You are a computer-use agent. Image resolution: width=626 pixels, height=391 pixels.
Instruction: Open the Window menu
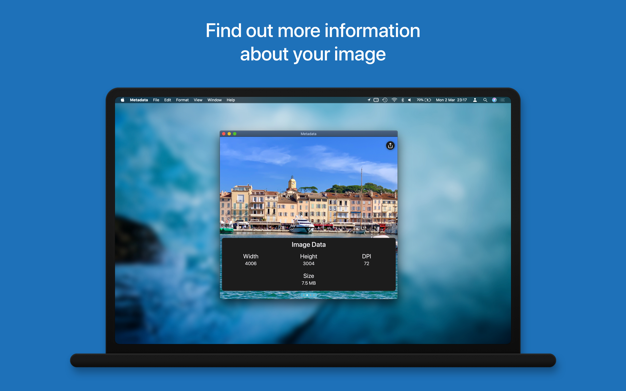214,100
